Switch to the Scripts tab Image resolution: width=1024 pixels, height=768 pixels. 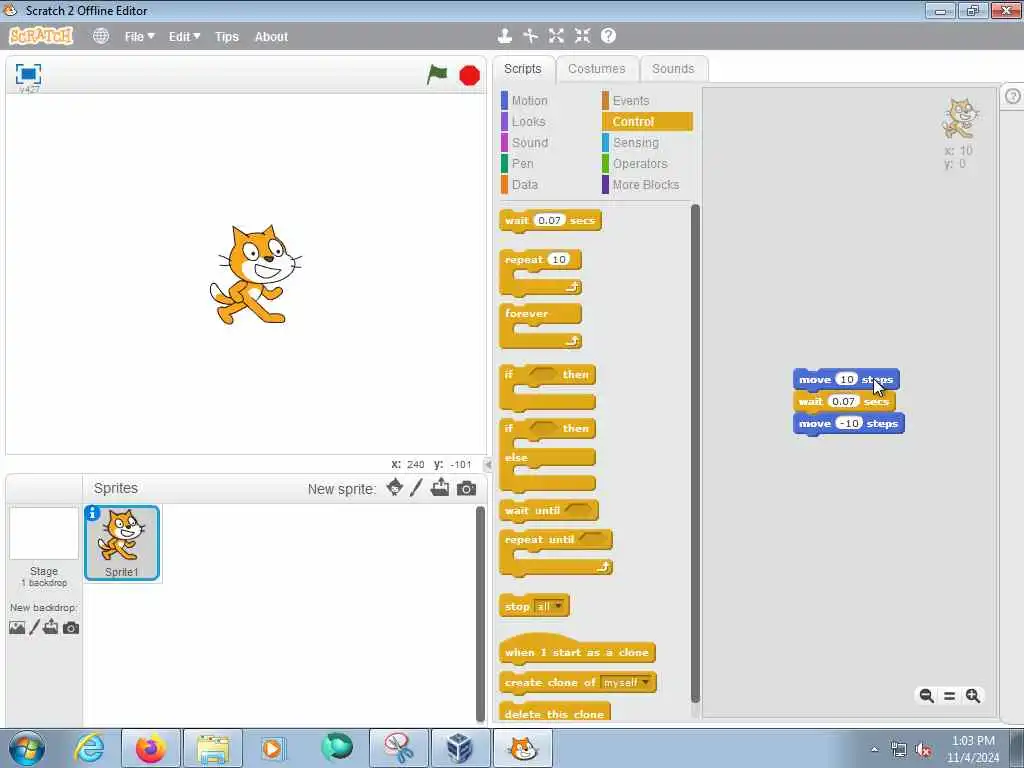tap(522, 69)
